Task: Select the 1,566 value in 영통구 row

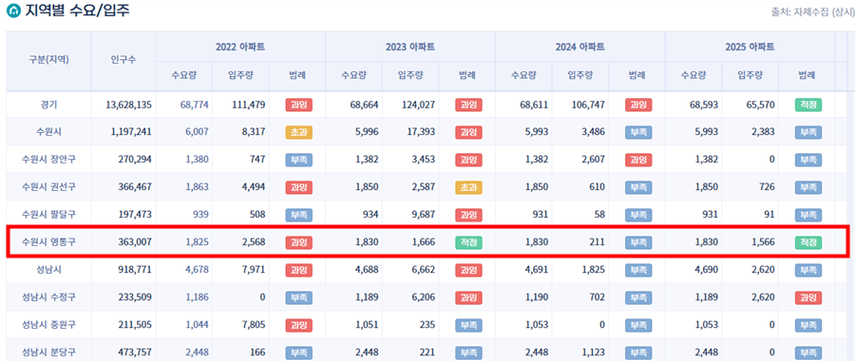Action: click(x=764, y=242)
